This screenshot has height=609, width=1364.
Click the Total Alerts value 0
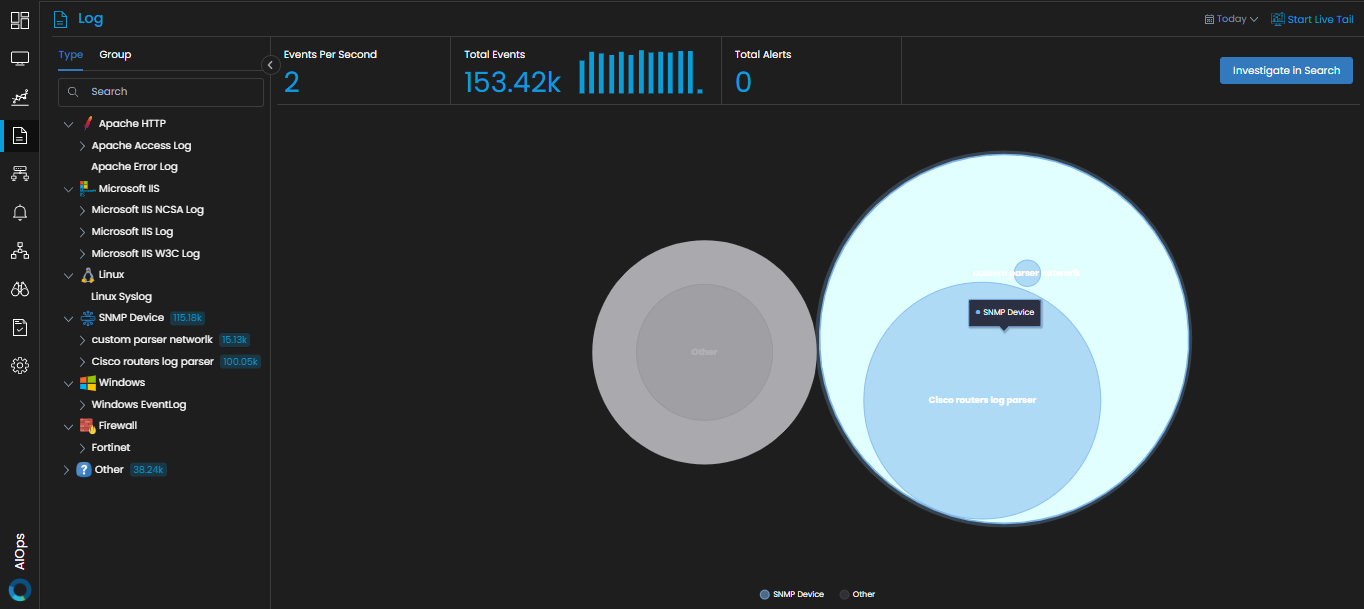click(x=743, y=82)
